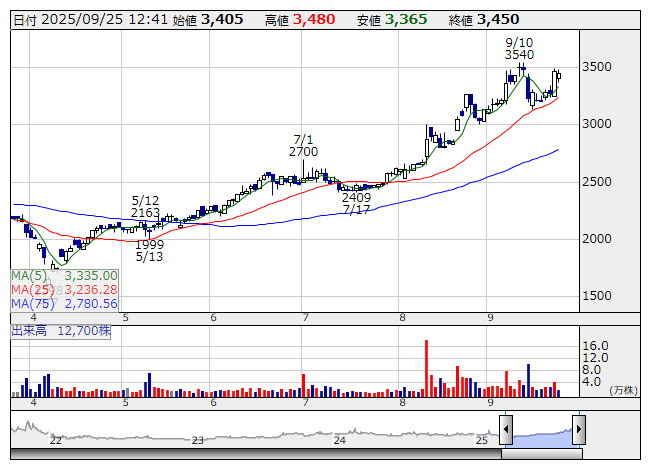The height and width of the screenshot is (470, 653).
Task: Click the 5/13 1999 low annotation
Action: (150, 250)
